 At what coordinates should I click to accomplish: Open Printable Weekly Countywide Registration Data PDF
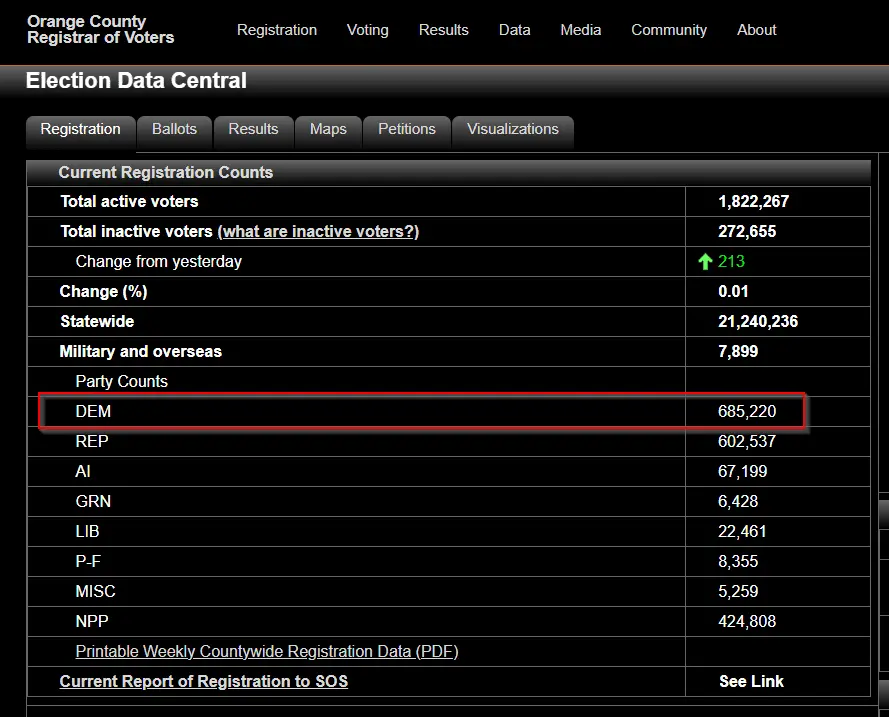click(266, 652)
